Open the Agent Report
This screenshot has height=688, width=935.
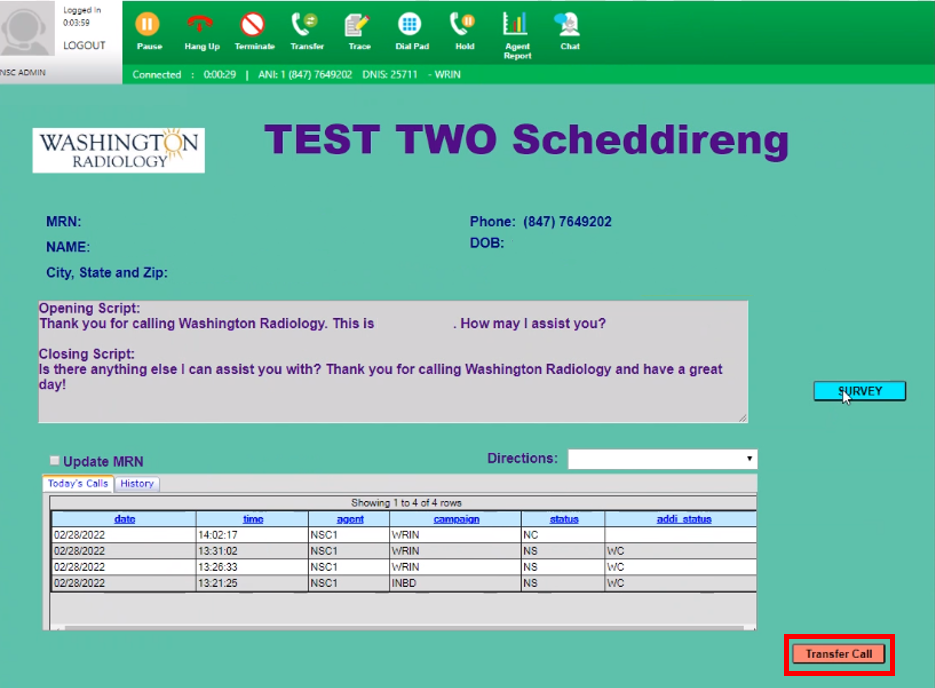pos(516,35)
